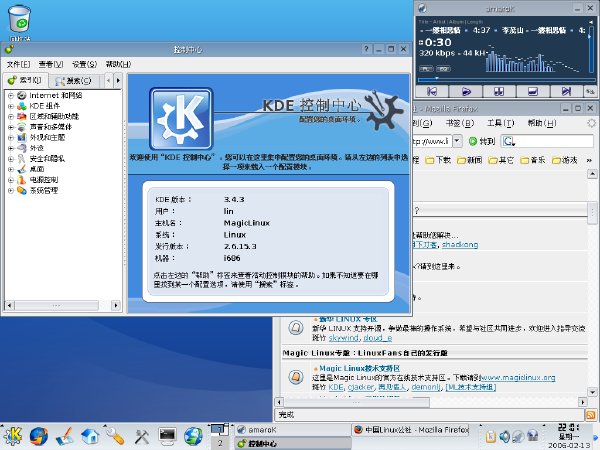Skip to previous track in amaroK
This screenshot has width=600, height=450.
click(x=432, y=91)
